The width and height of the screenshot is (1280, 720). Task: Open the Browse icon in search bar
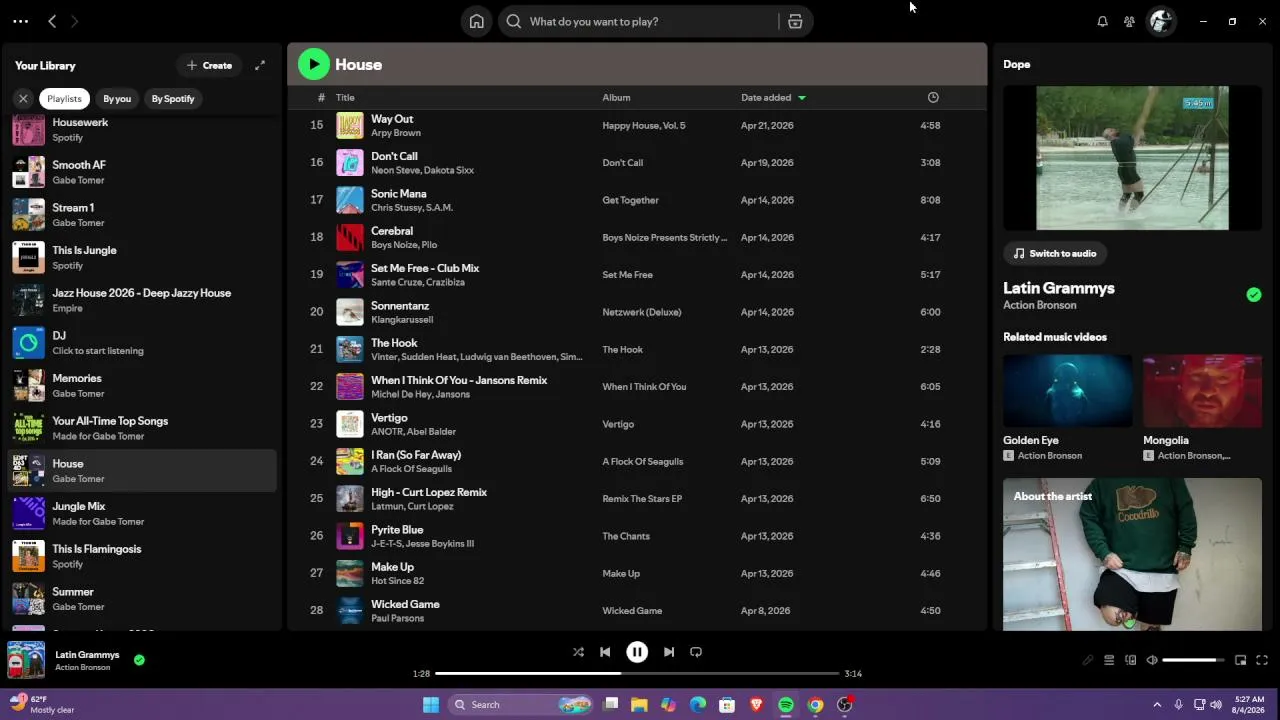(x=795, y=21)
